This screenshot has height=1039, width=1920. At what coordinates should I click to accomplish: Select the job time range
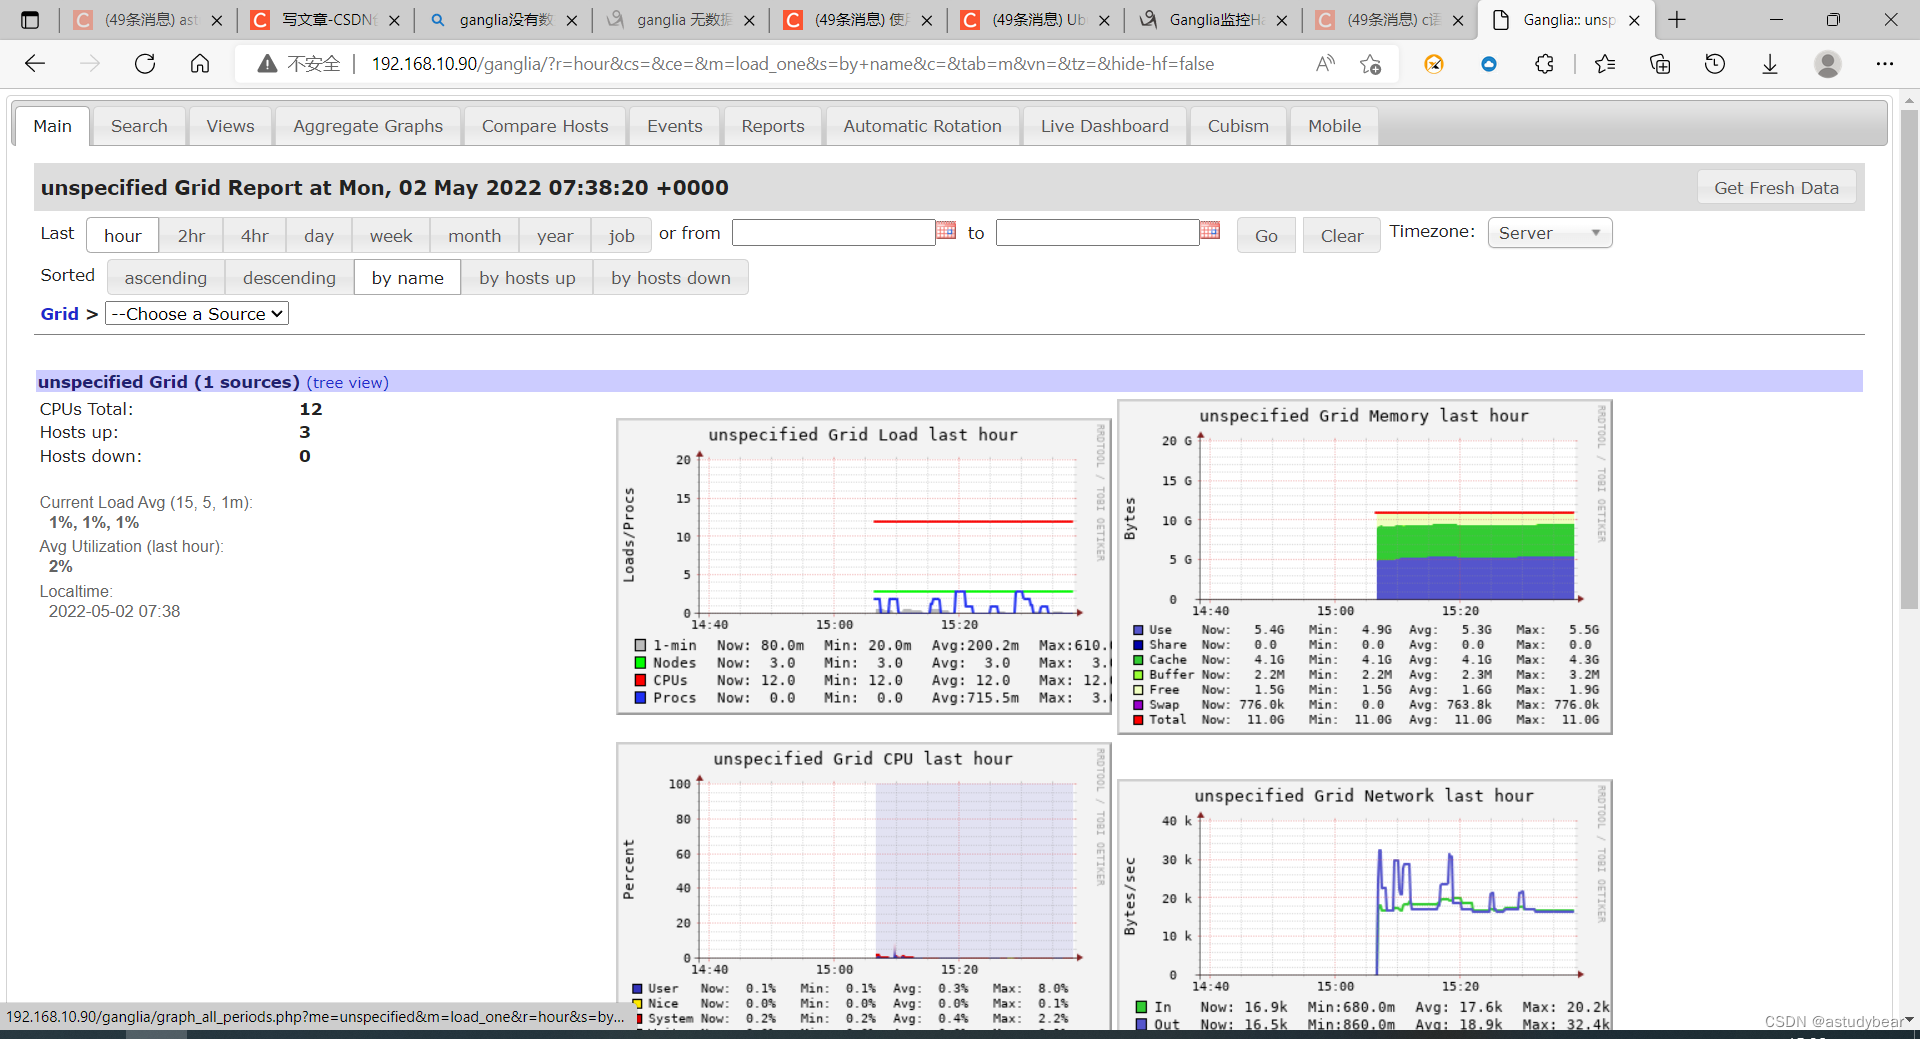(x=621, y=236)
